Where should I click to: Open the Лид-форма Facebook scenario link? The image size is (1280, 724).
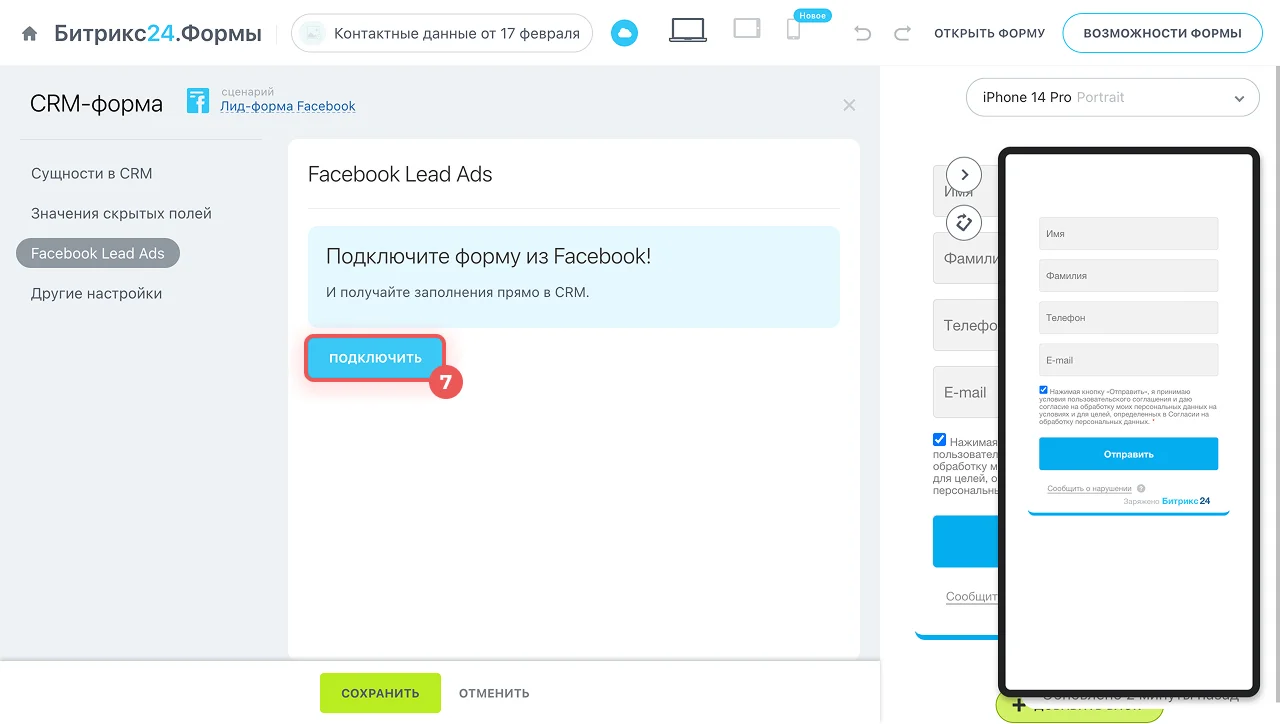[288, 106]
